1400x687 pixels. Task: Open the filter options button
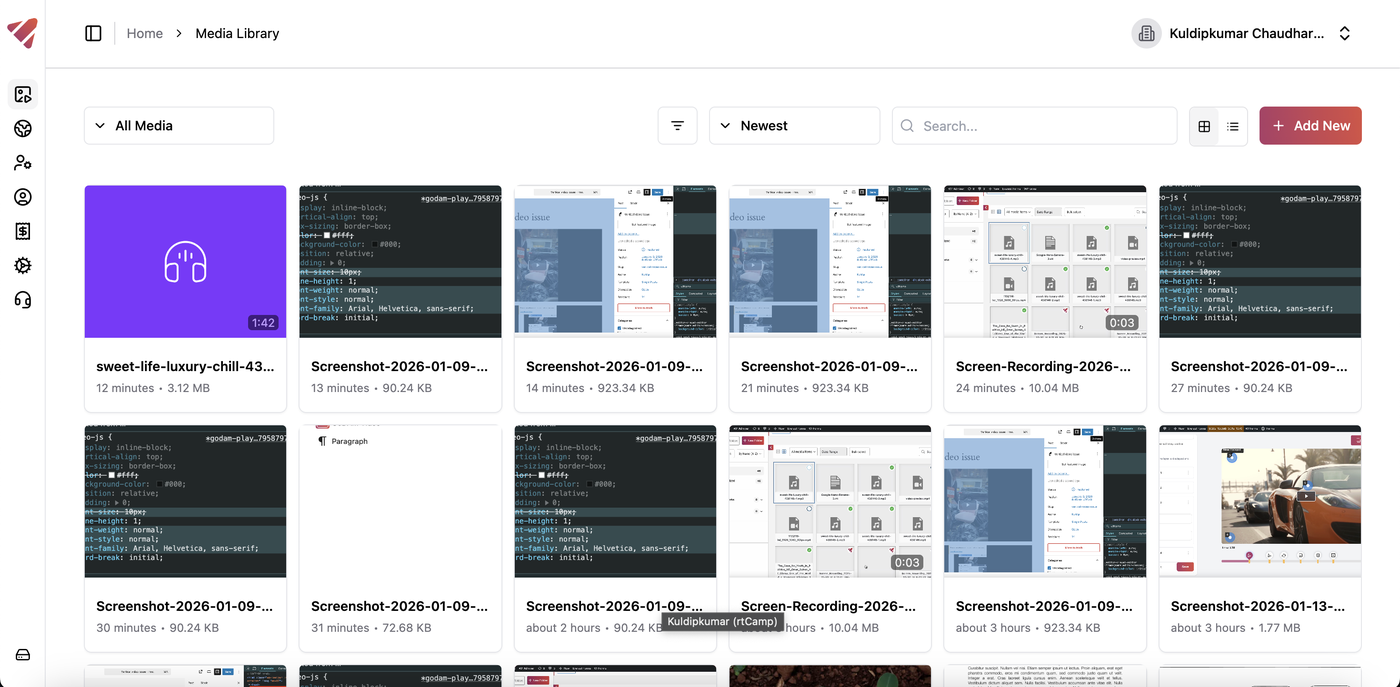[x=677, y=126]
